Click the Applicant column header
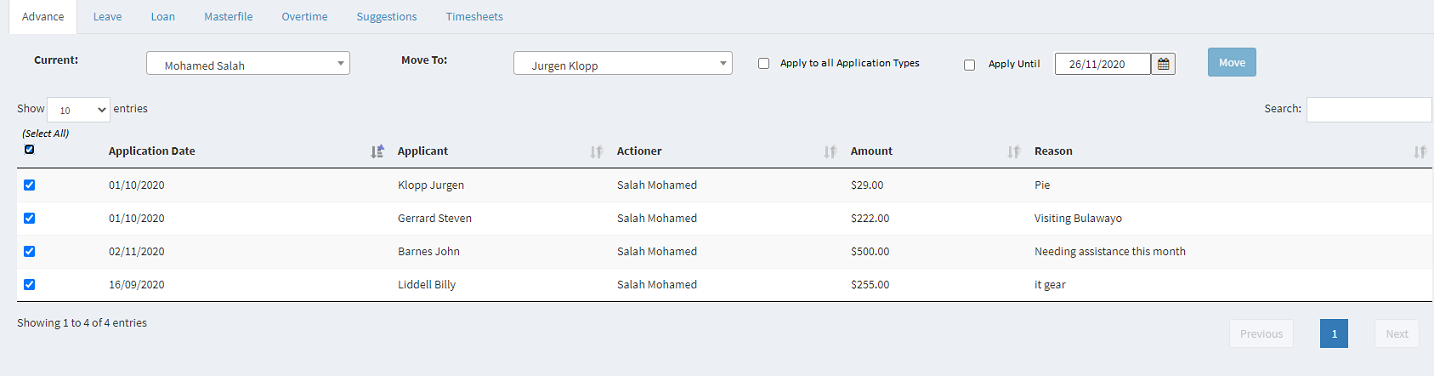The image size is (1434, 376). (x=423, y=151)
